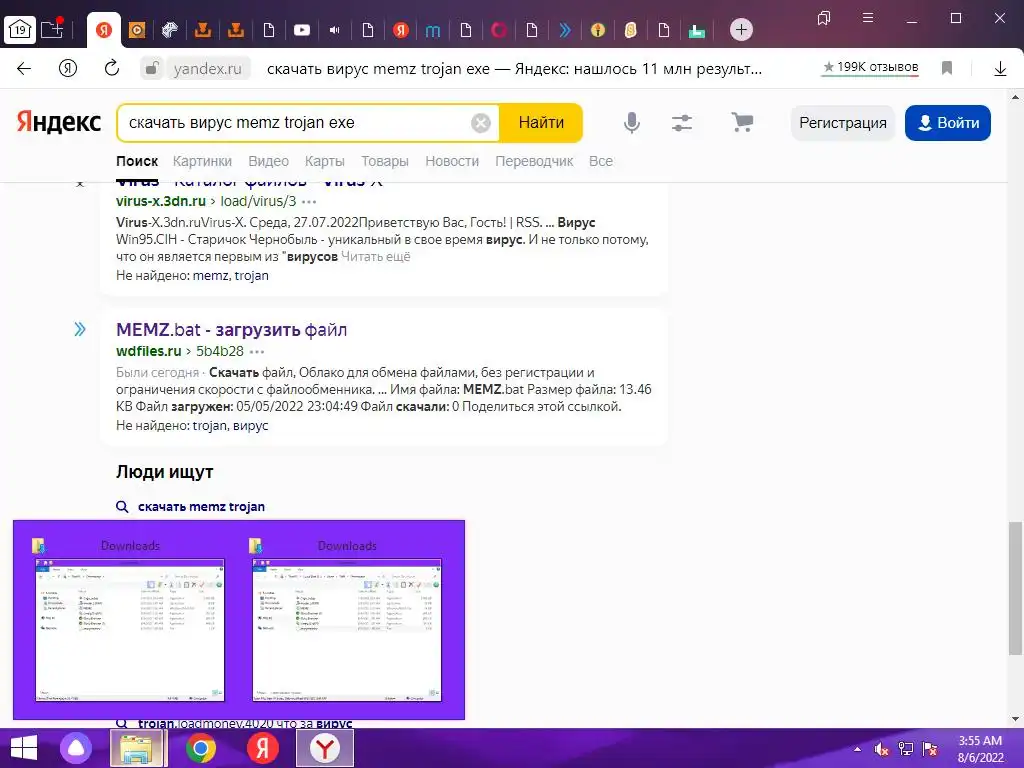The width and height of the screenshot is (1024, 768).
Task: Click the Регистрация button
Action: [842, 123]
